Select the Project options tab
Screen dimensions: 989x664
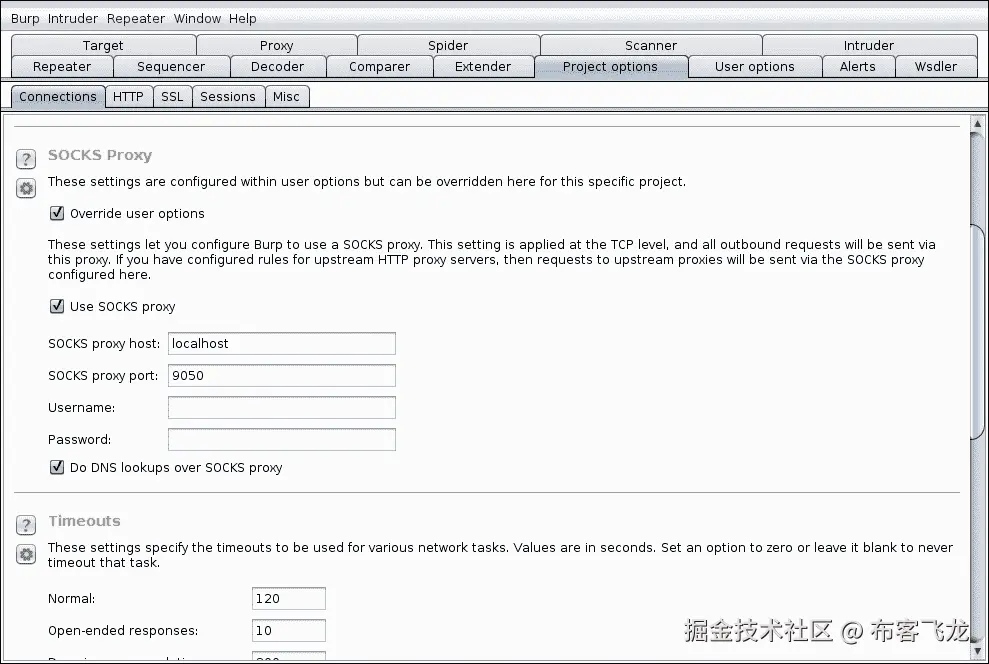point(611,67)
